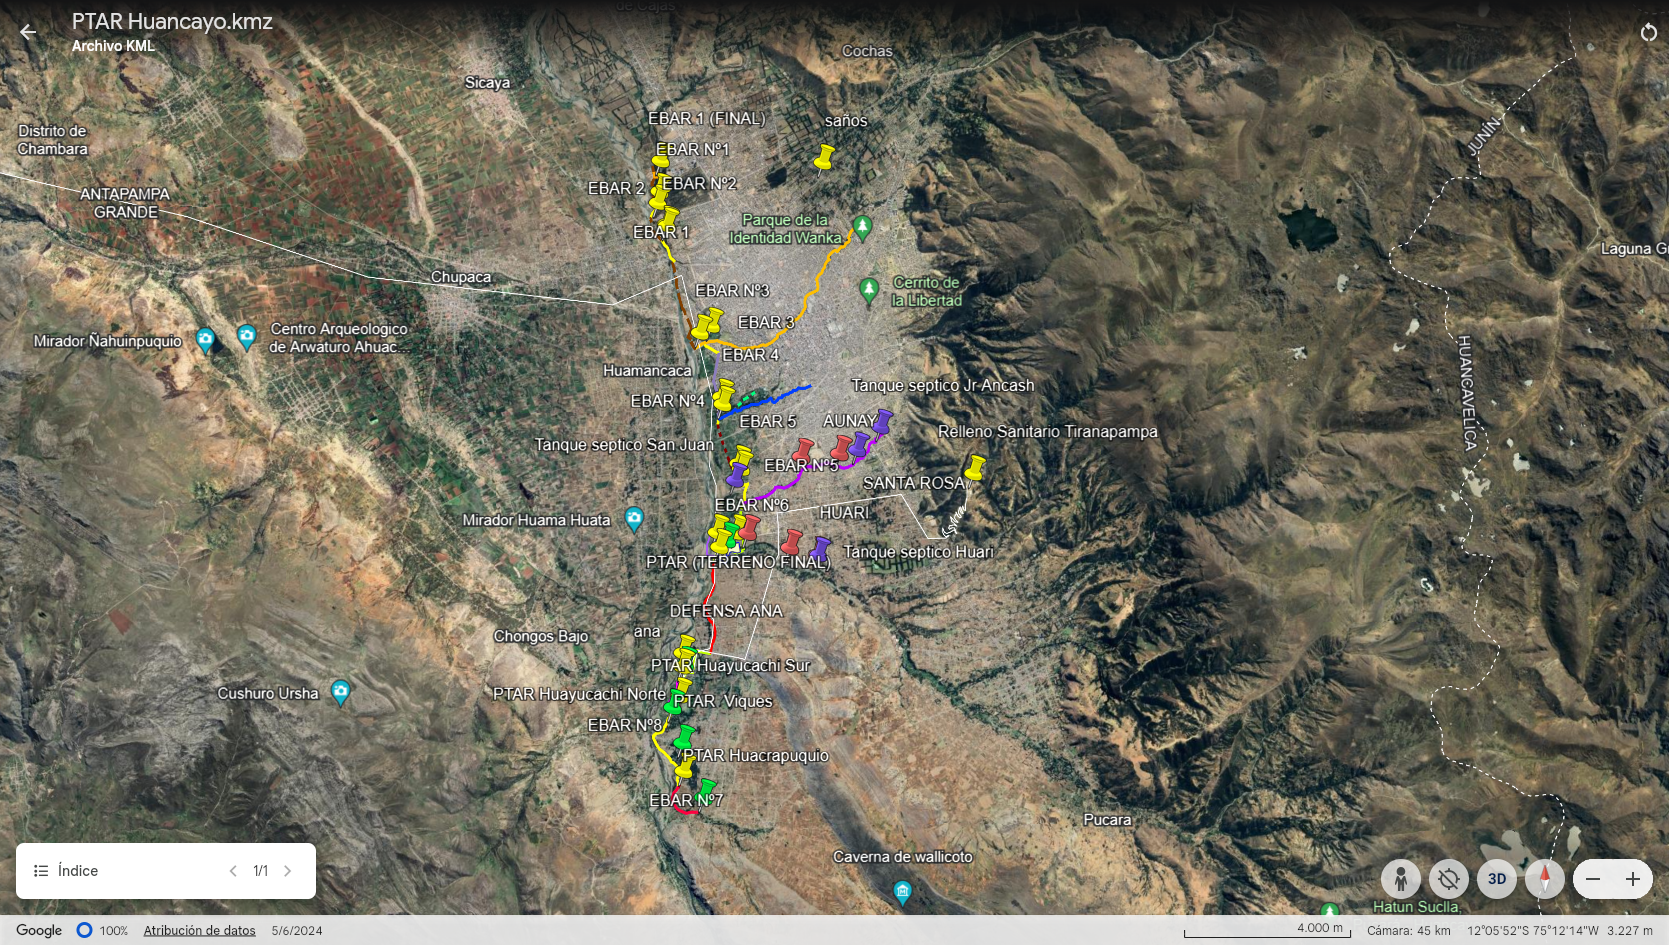Screen dimensions: 1669x945
Task: Click Centro Arqueologico de Arwaturo camera marker
Action: (247, 337)
